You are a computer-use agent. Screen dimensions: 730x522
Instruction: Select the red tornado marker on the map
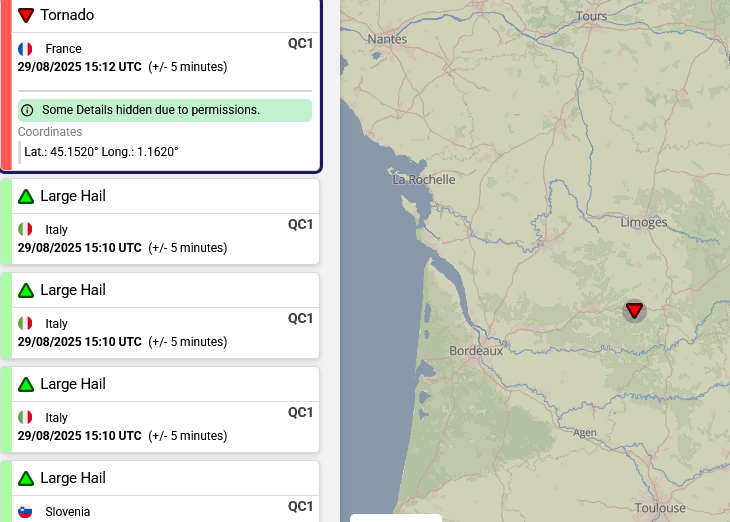coord(634,310)
